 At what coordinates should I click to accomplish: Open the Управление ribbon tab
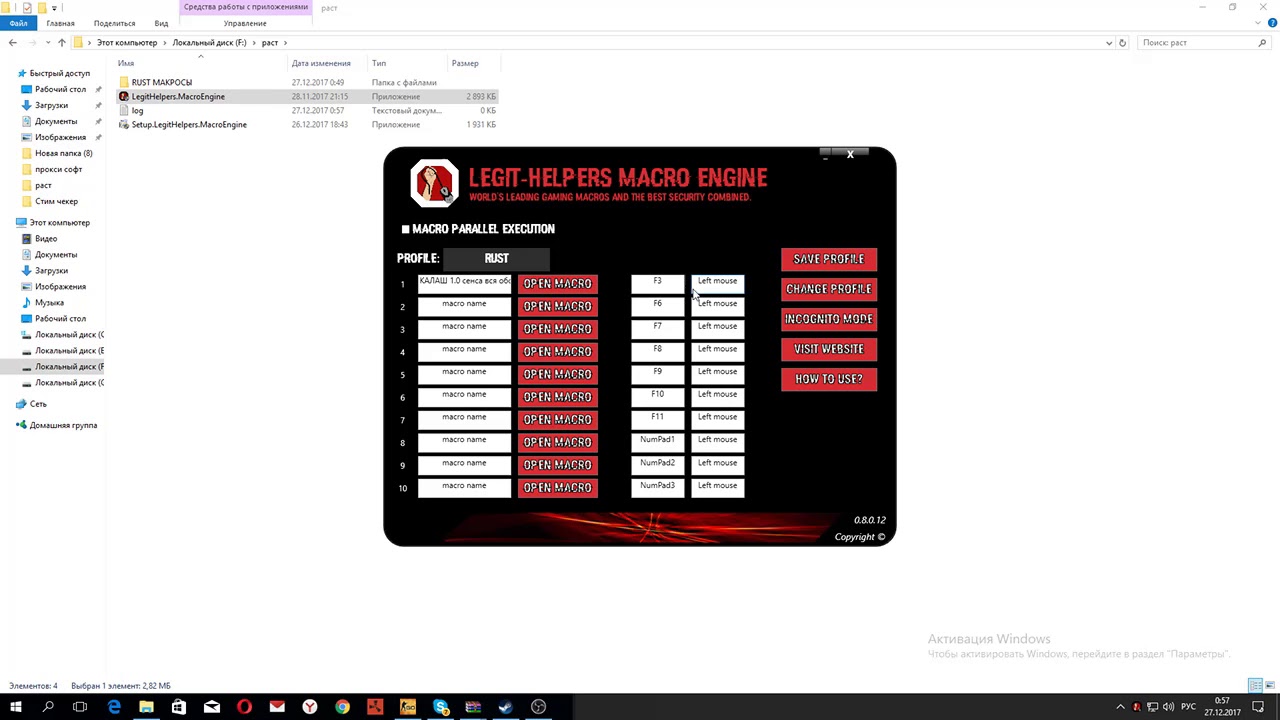245,23
